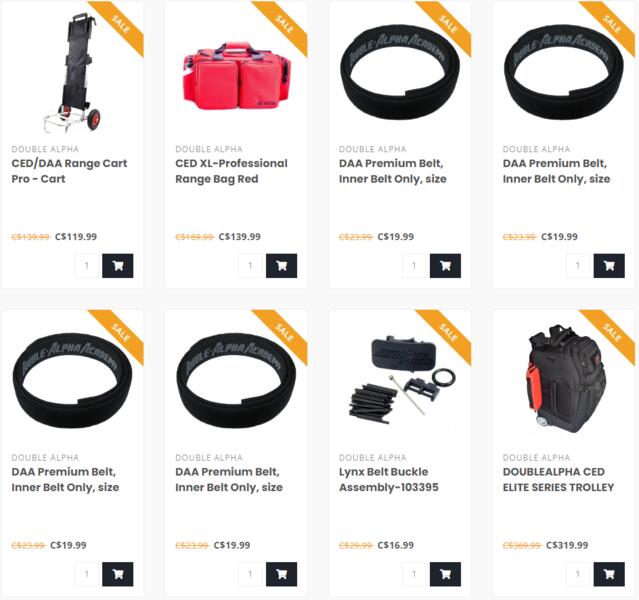Open Lynx Belt Buckle Assembly-103395 link
639x600 pixels.
(x=389, y=479)
